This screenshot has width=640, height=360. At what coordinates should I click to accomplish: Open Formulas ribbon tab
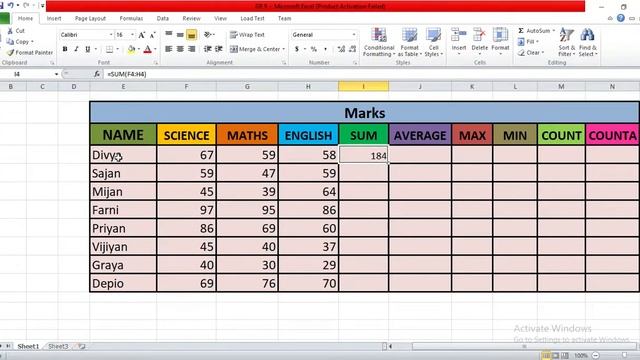click(x=131, y=18)
